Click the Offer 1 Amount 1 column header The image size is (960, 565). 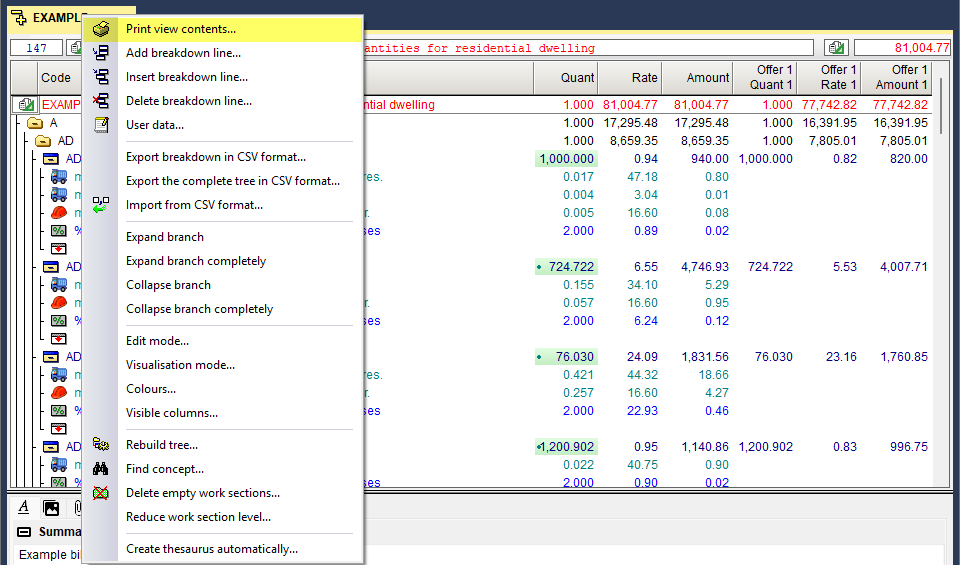point(896,77)
